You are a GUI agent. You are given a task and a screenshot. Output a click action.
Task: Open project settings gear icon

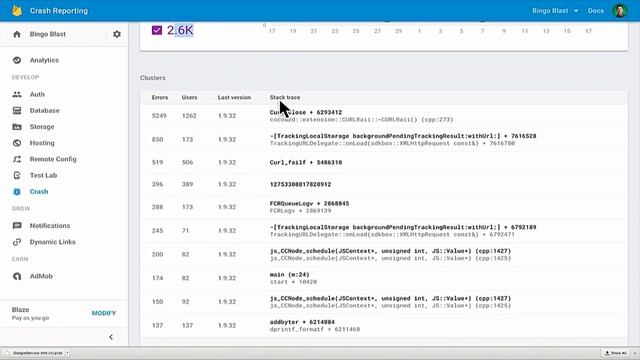[117, 34]
